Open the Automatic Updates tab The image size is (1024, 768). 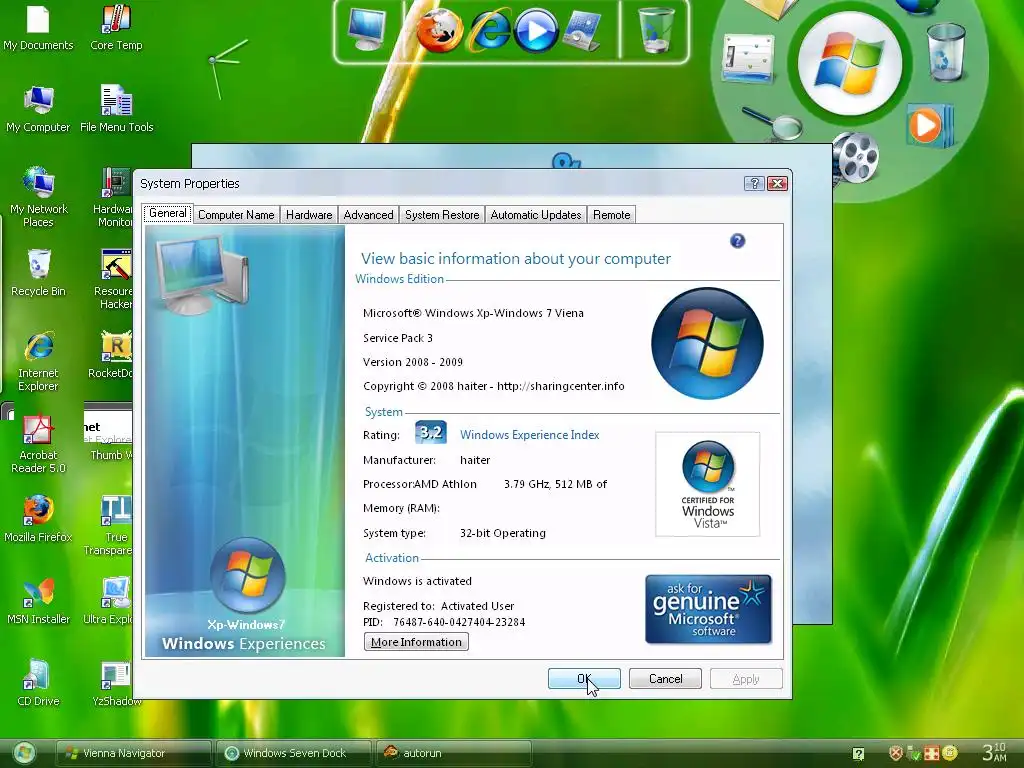coord(536,215)
